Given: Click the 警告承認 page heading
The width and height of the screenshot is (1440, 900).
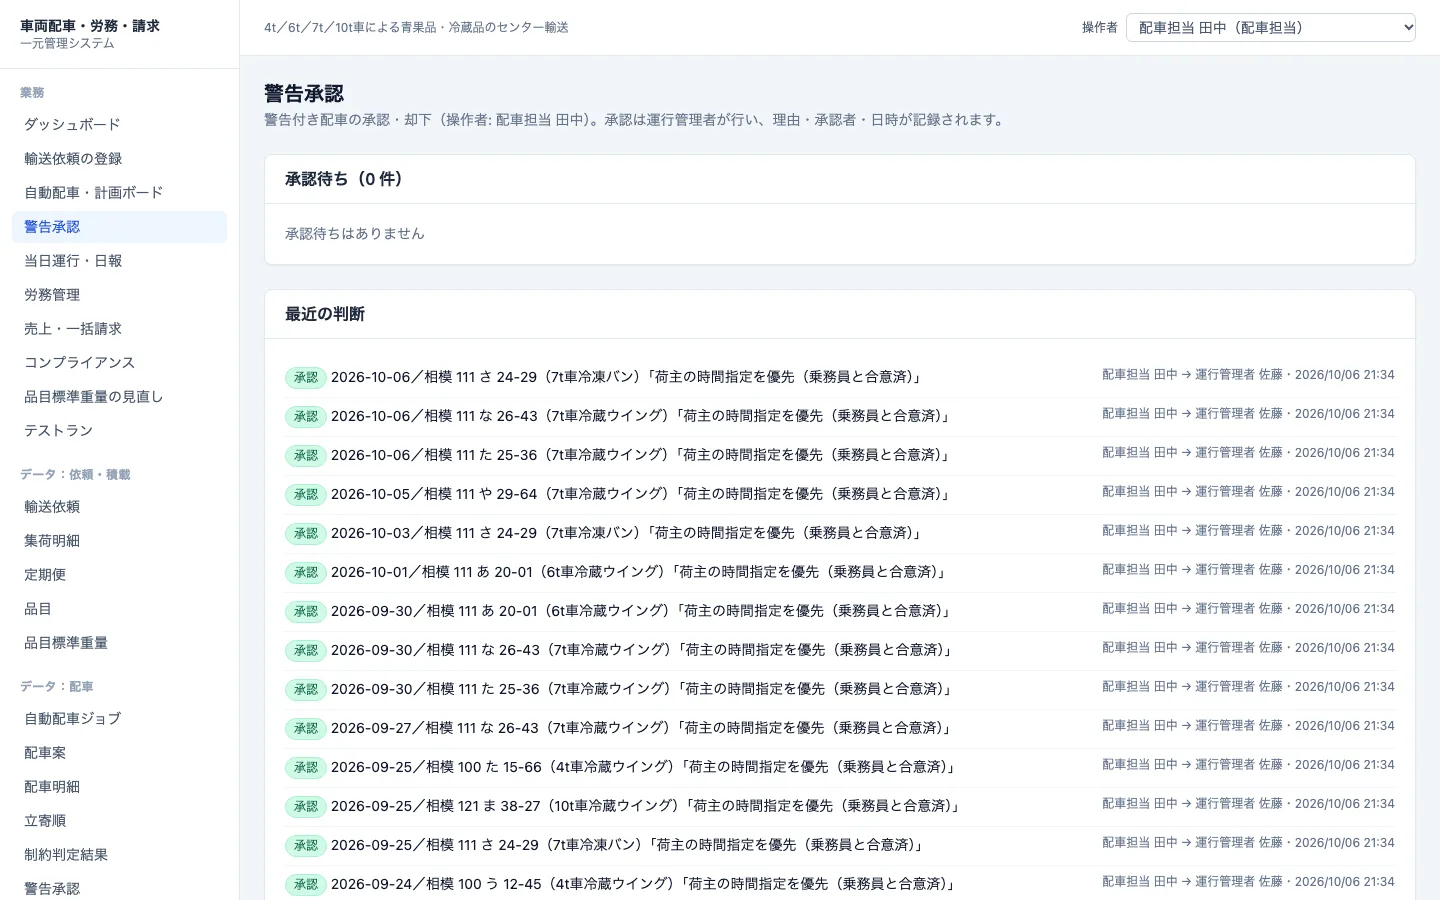Looking at the screenshot, I should [x=304, y=94].
